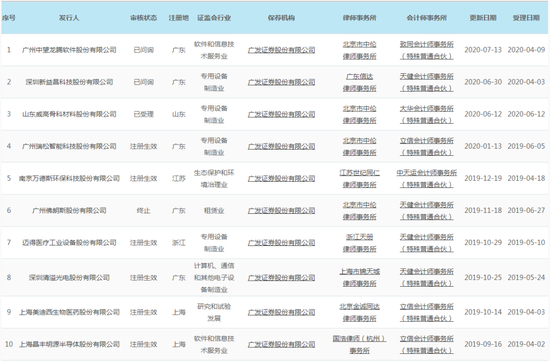The width and height of the screenshot is (550, 361).
Task: Click the 保荐机构 column header
Action: (x=281, y=18)
